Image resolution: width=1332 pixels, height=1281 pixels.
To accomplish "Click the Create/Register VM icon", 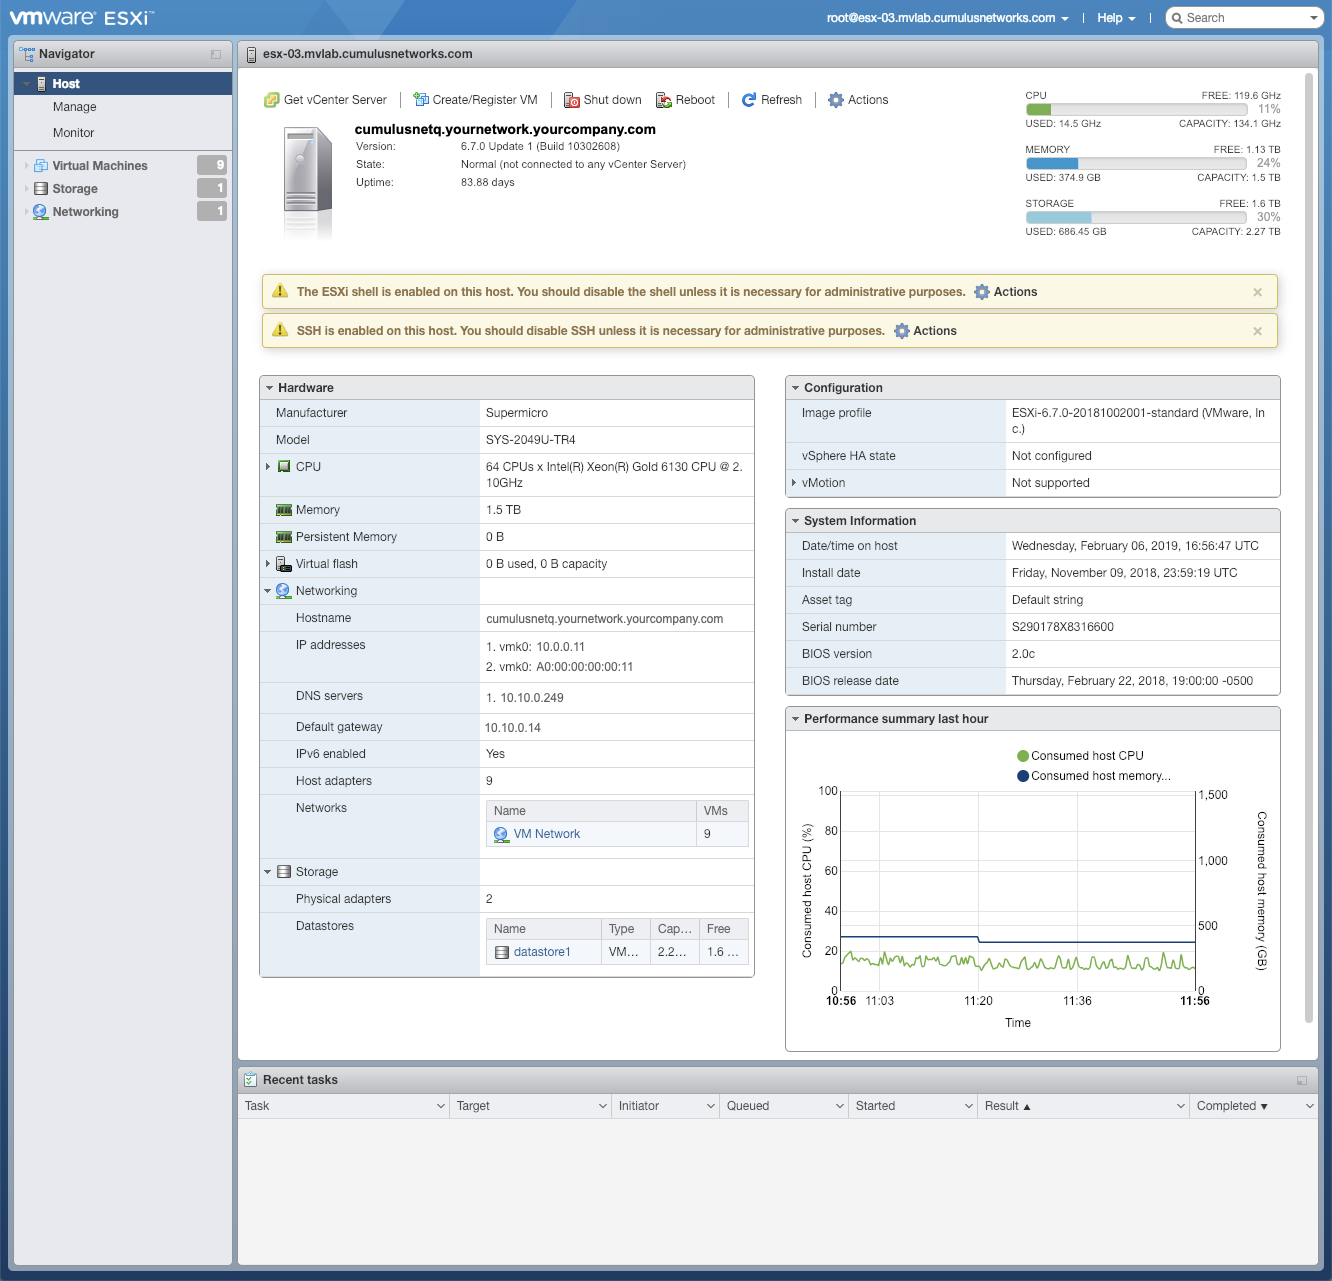I will [x=421, y=100].
